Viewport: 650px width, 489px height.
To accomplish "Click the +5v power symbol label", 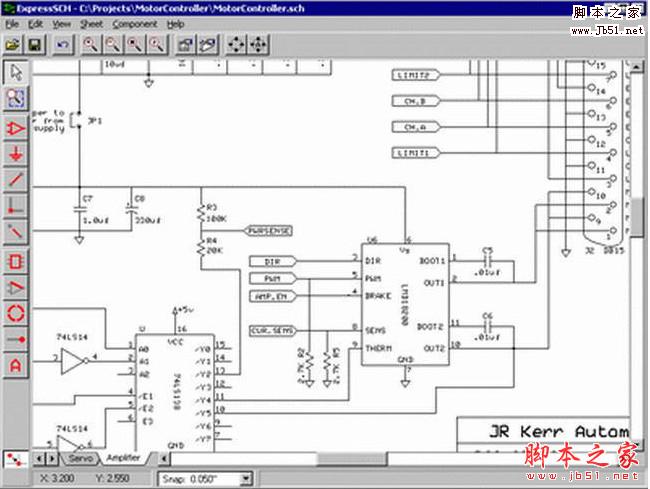I will (186, 310).
